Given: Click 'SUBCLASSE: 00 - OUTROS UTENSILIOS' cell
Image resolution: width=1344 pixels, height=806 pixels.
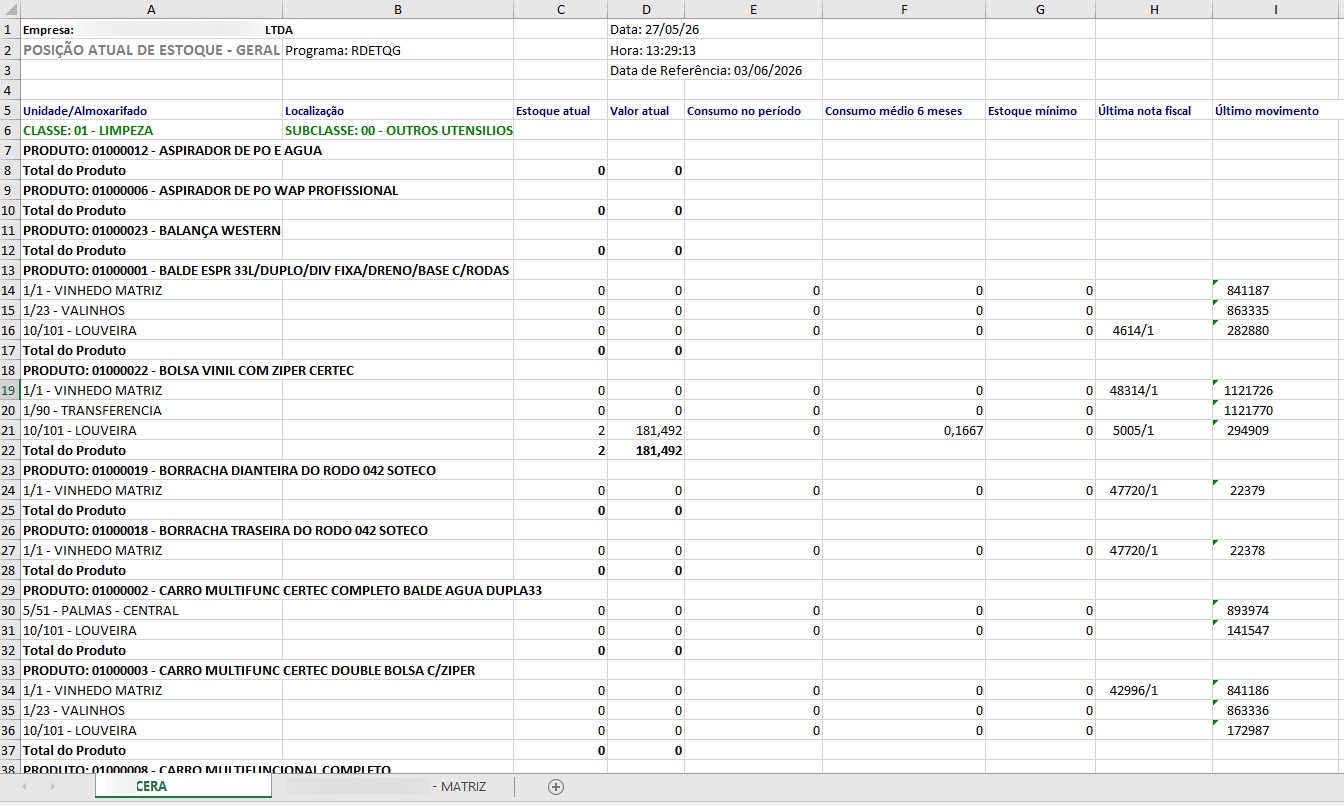Looking at the screenshot, I should coord(398,130).
